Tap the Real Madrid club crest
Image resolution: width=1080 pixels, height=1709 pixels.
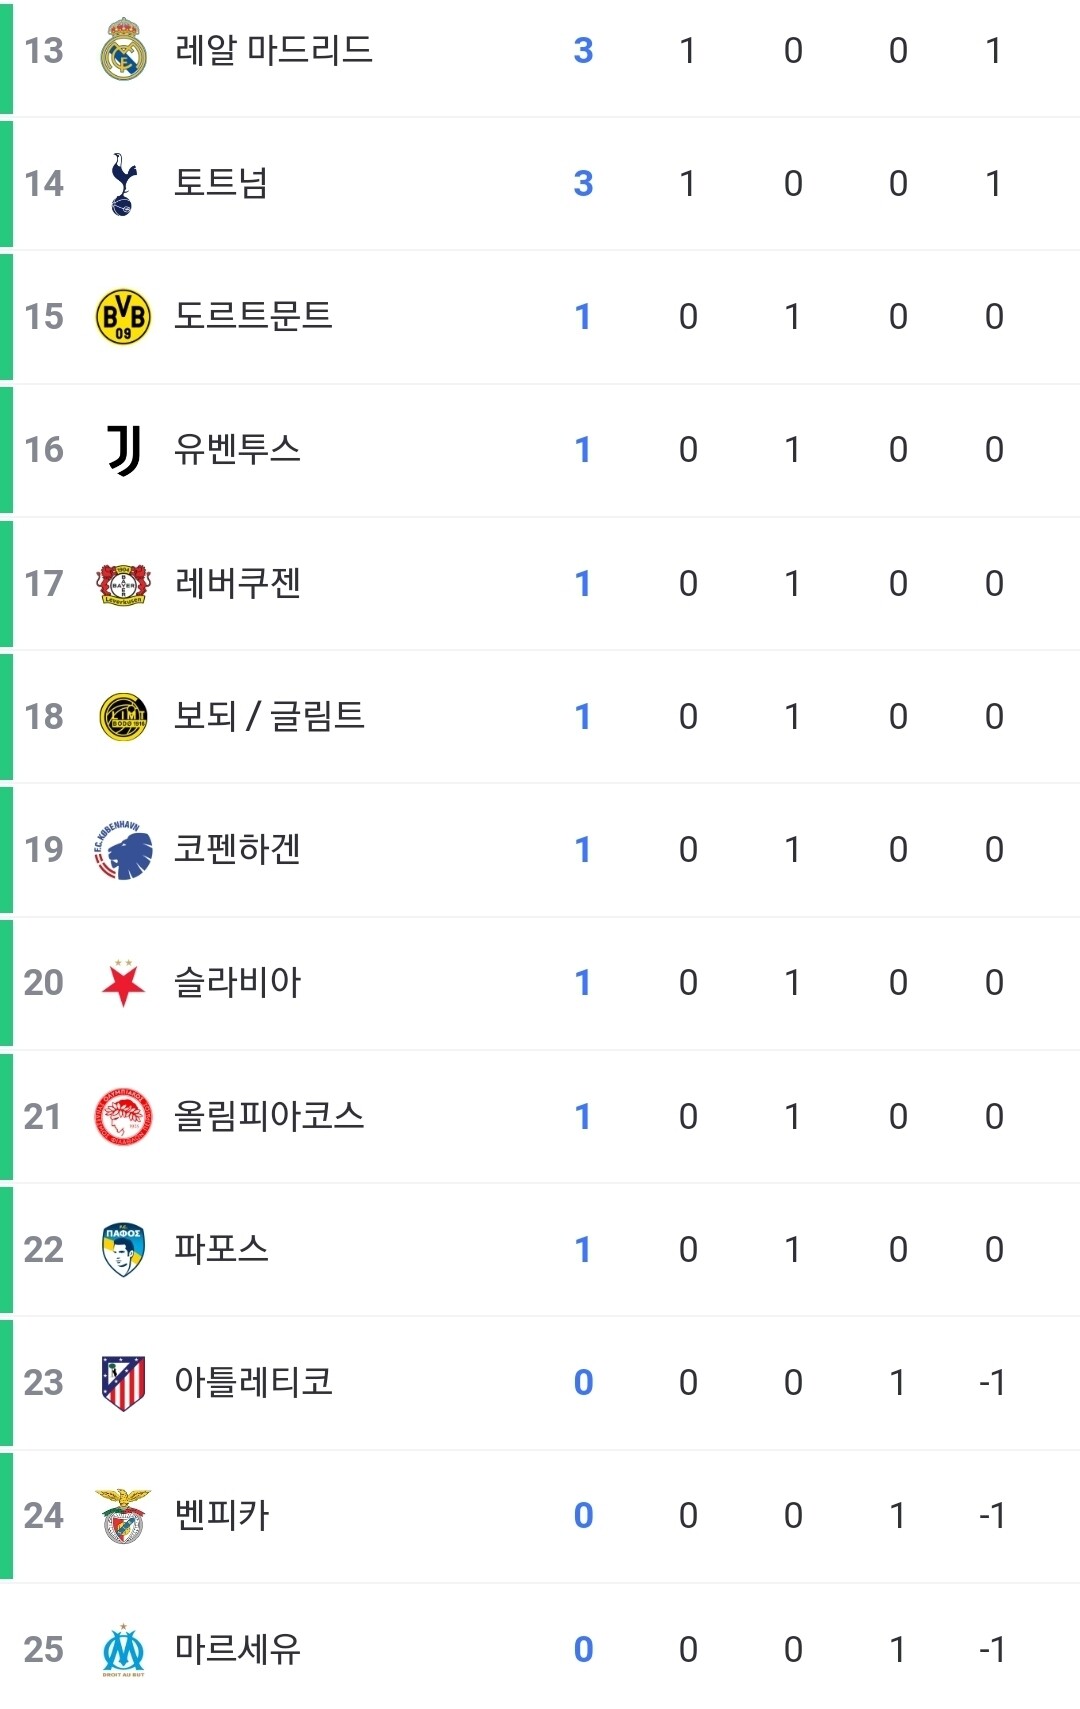click(x=123, y=49)
